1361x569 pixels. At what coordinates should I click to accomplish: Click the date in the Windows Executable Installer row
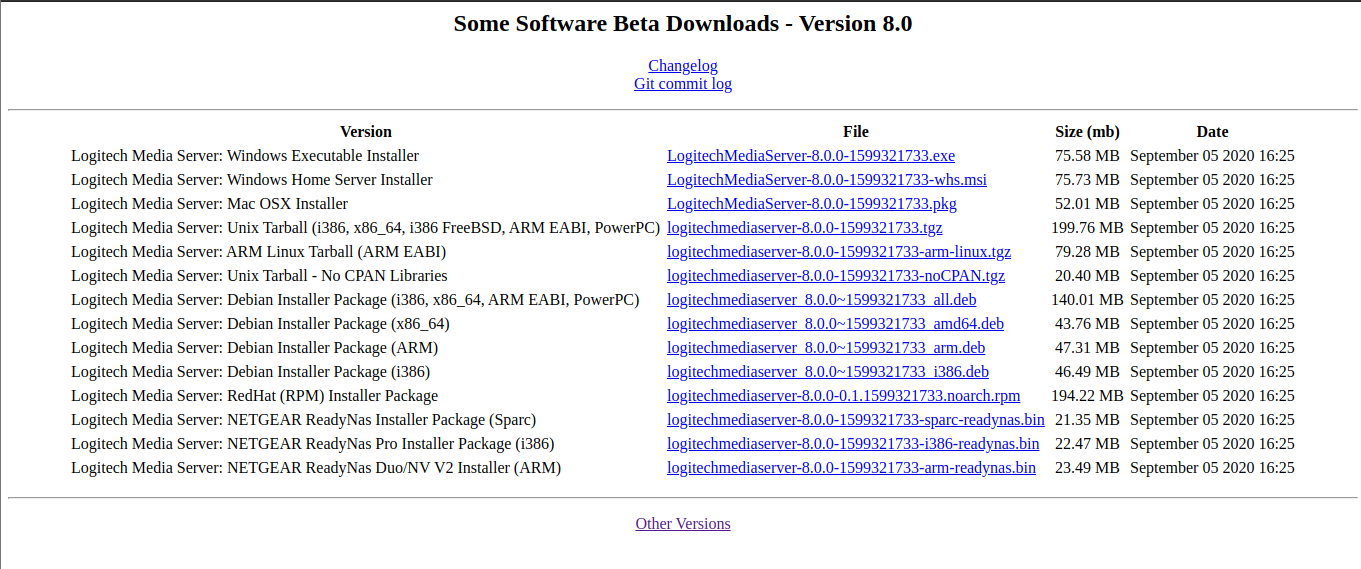pos(1212,156)
